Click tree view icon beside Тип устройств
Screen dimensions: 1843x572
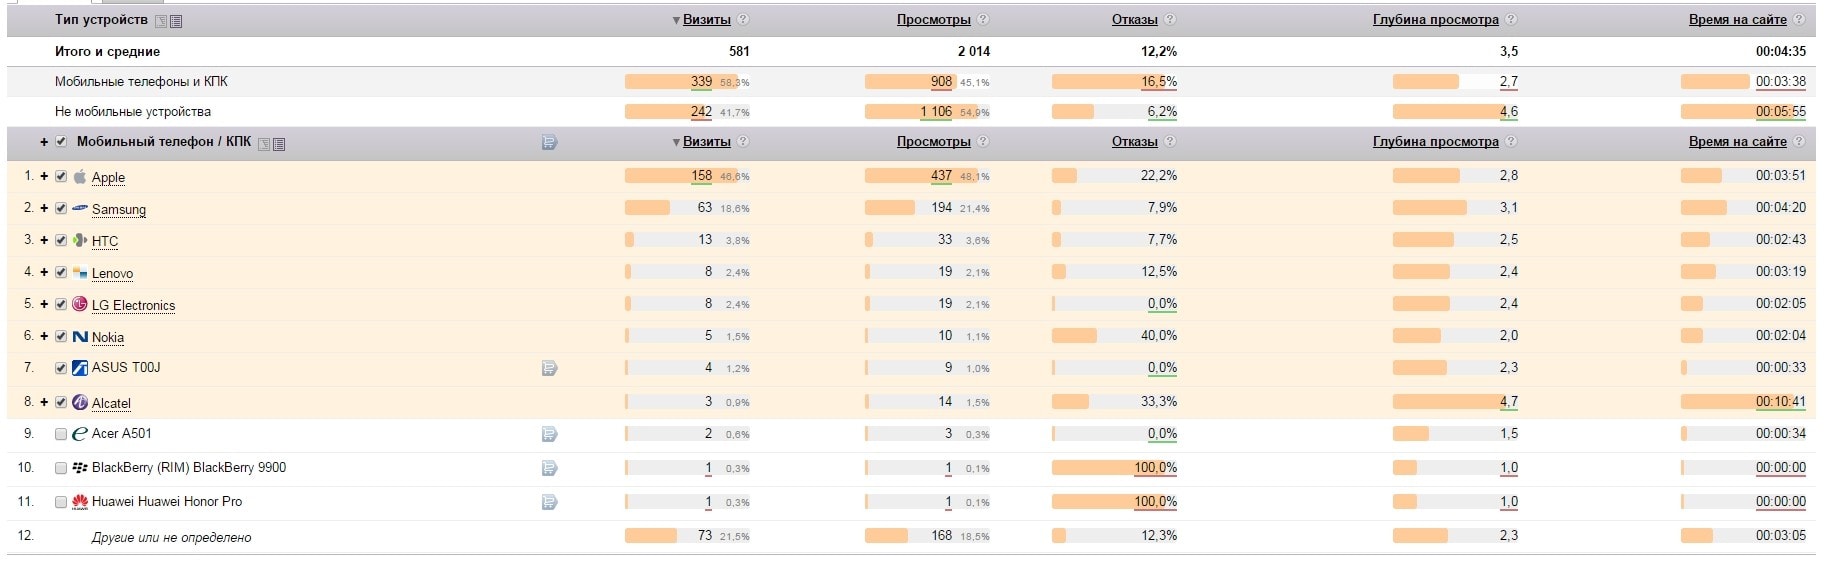(x=161, y=21)
